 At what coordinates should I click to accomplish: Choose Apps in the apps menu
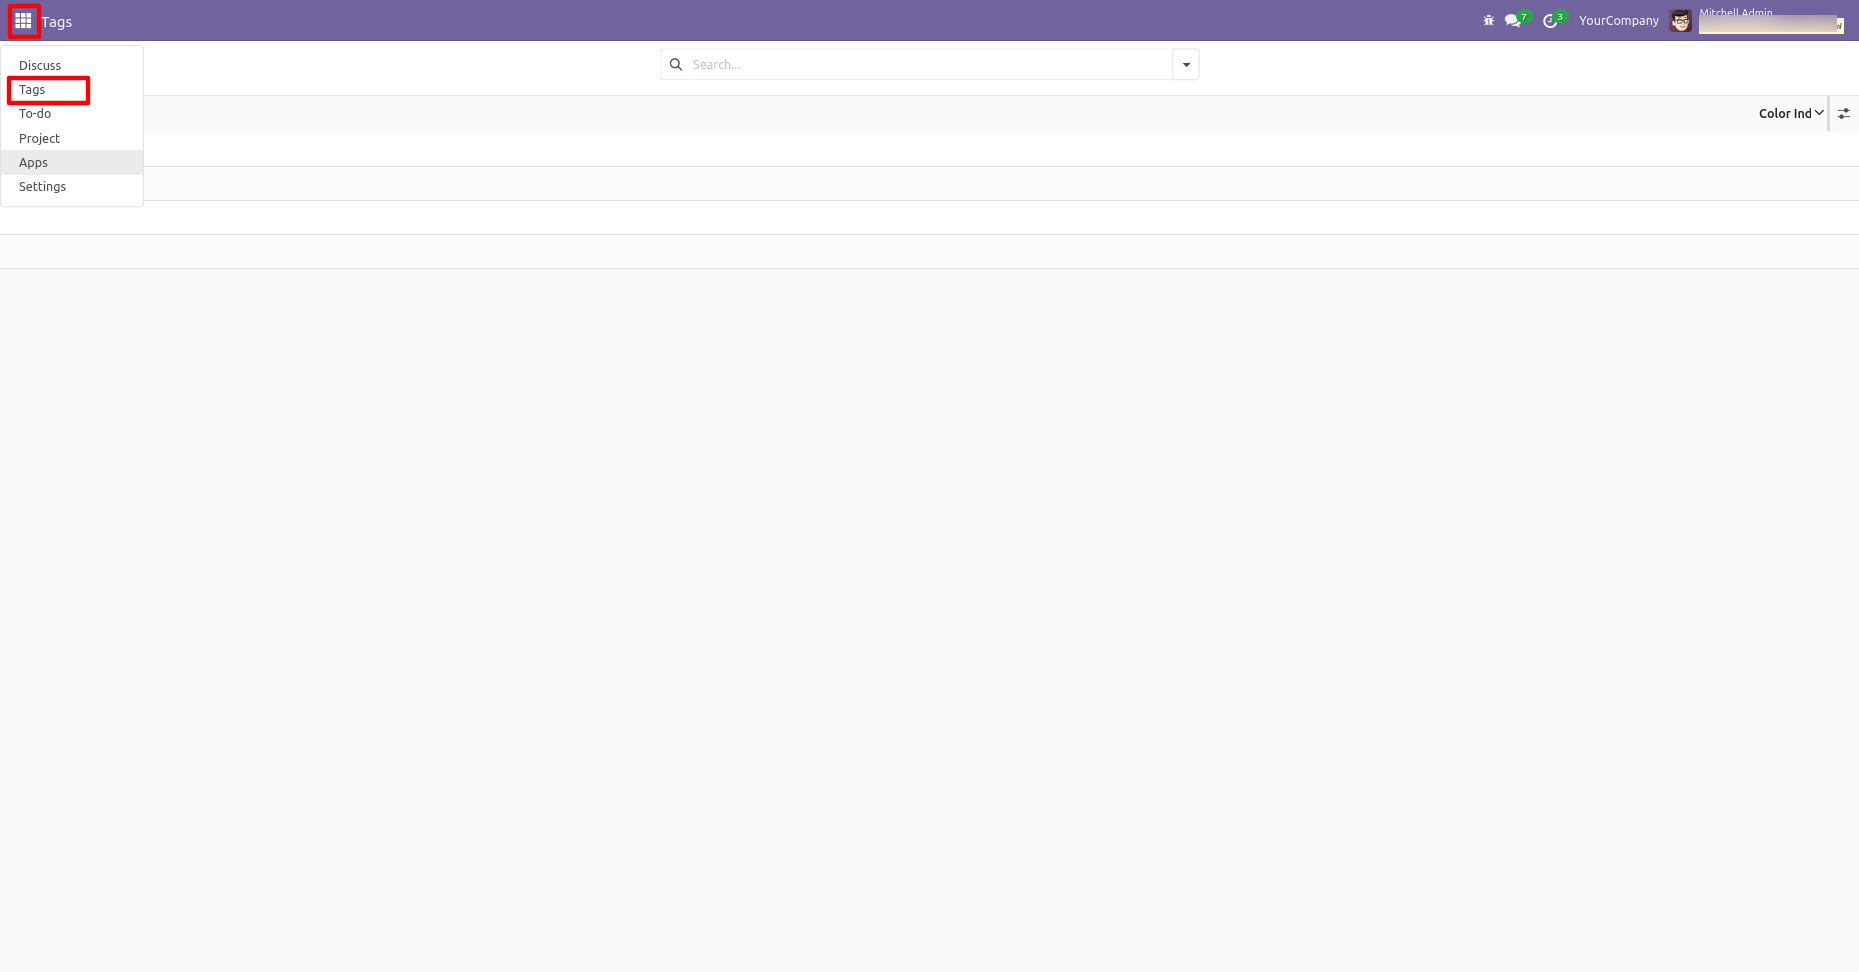coord(72,163)
